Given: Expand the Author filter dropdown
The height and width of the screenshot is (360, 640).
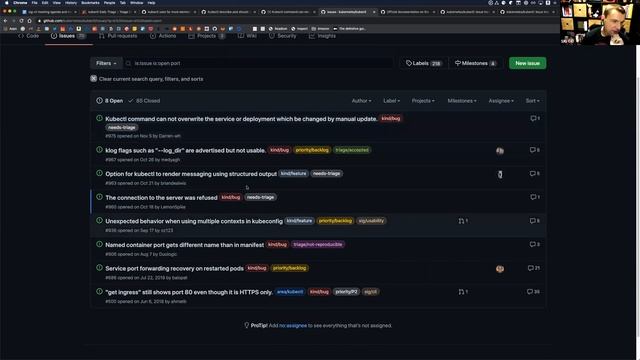Looking at the screenshot, I should pyautogui.click(x=361, y=100).
